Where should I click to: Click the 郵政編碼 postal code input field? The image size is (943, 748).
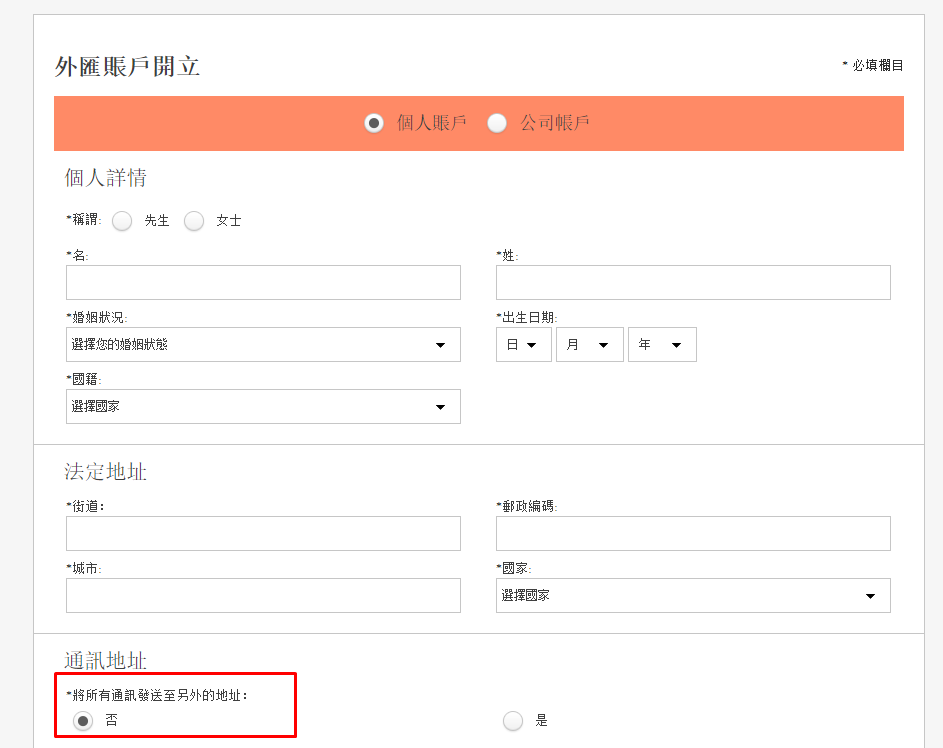pos(693,533)
